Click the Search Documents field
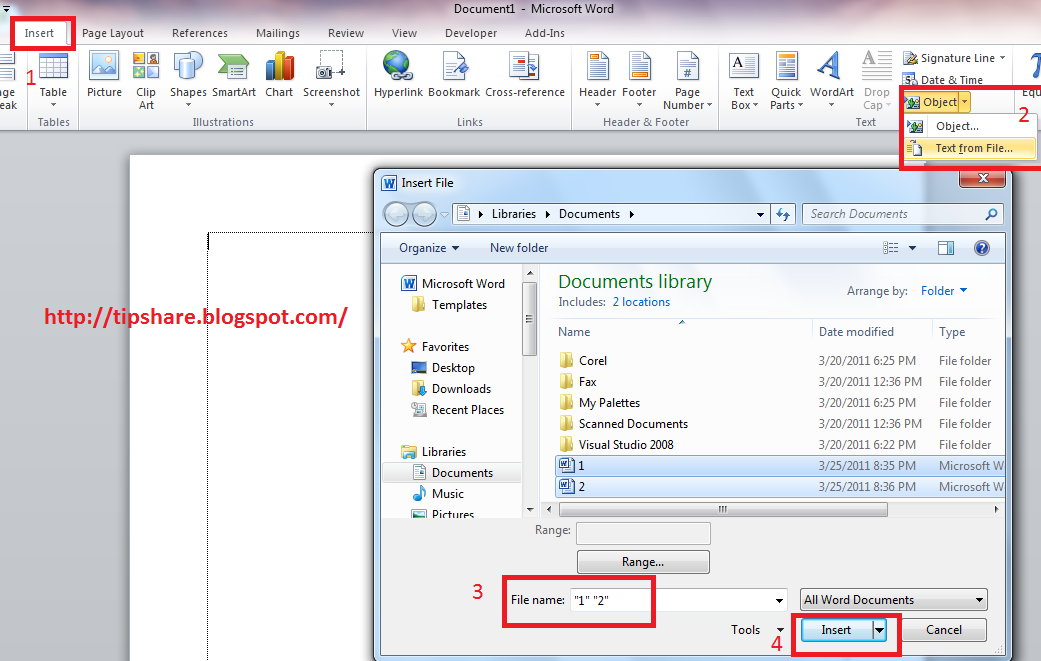 [893, 214]
